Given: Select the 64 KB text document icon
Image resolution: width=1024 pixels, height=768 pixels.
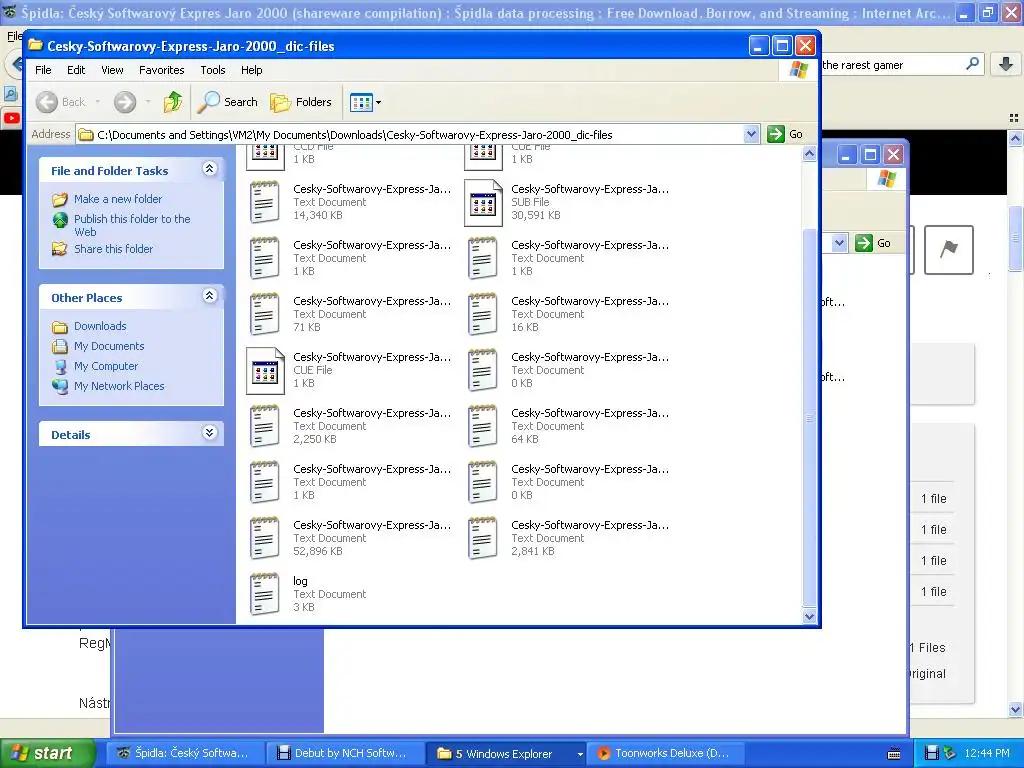Looking at the screenshot, I should pyautogui.click(x=483, y=426).
